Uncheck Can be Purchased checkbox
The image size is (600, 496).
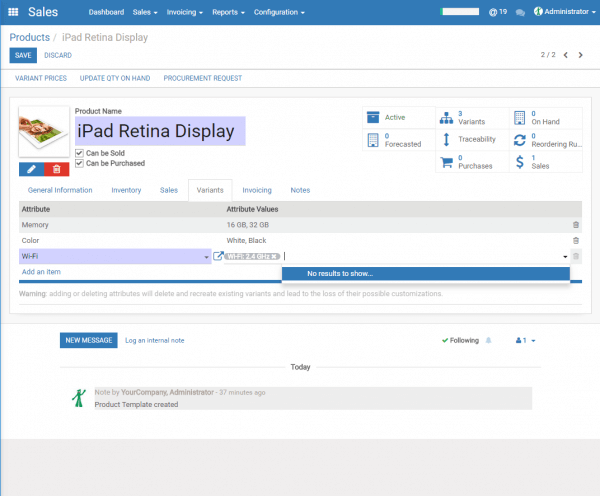coord(79,163)
